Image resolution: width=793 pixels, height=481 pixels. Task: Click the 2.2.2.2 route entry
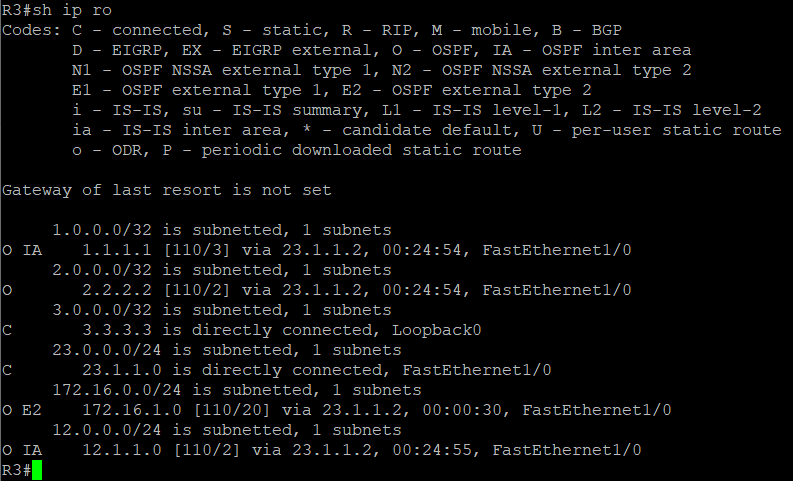(x=317, y=290)
